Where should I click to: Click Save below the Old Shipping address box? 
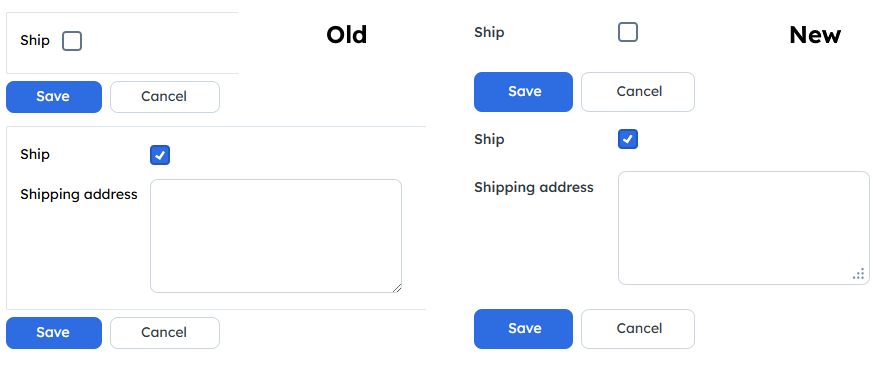(x=54, y=333)
